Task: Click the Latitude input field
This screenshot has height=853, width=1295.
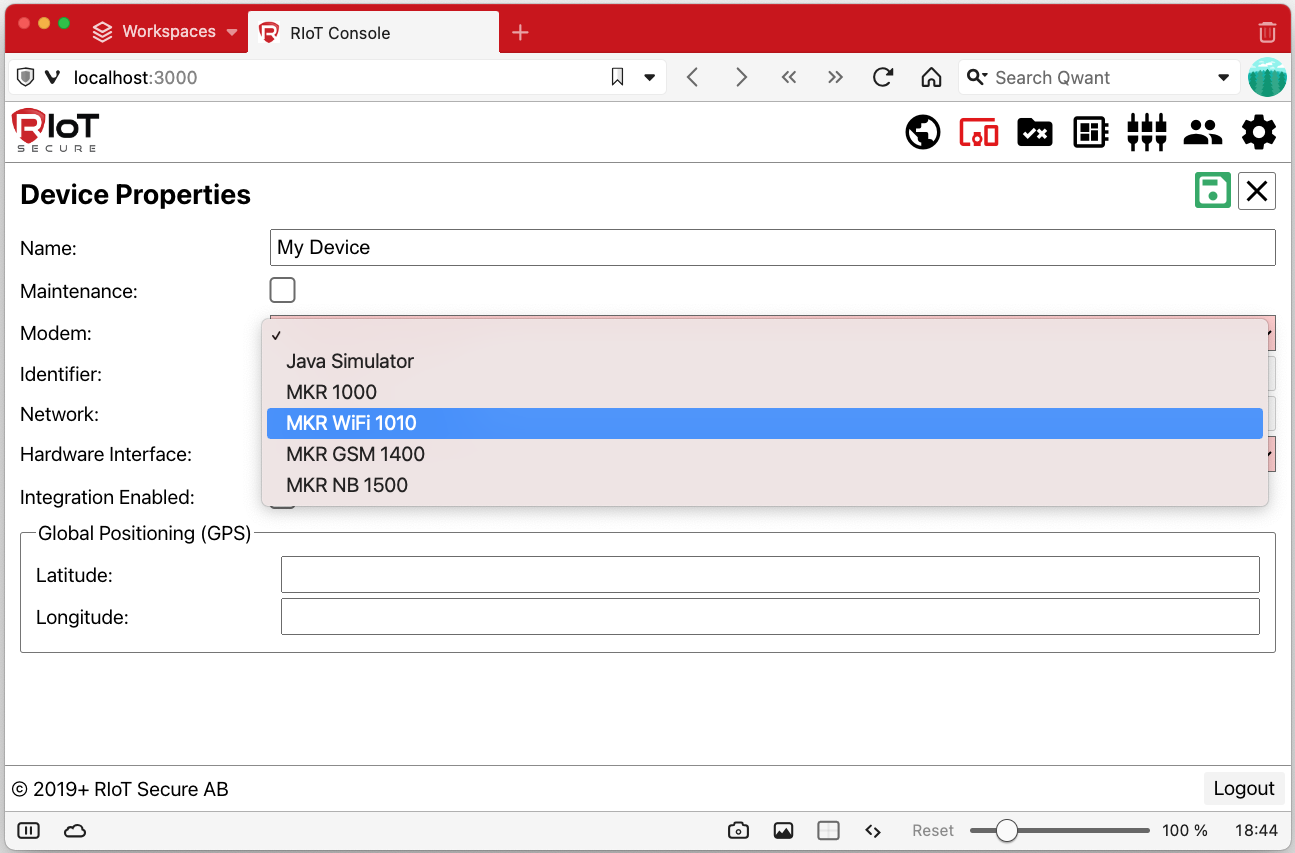Action: pos(769,575)
